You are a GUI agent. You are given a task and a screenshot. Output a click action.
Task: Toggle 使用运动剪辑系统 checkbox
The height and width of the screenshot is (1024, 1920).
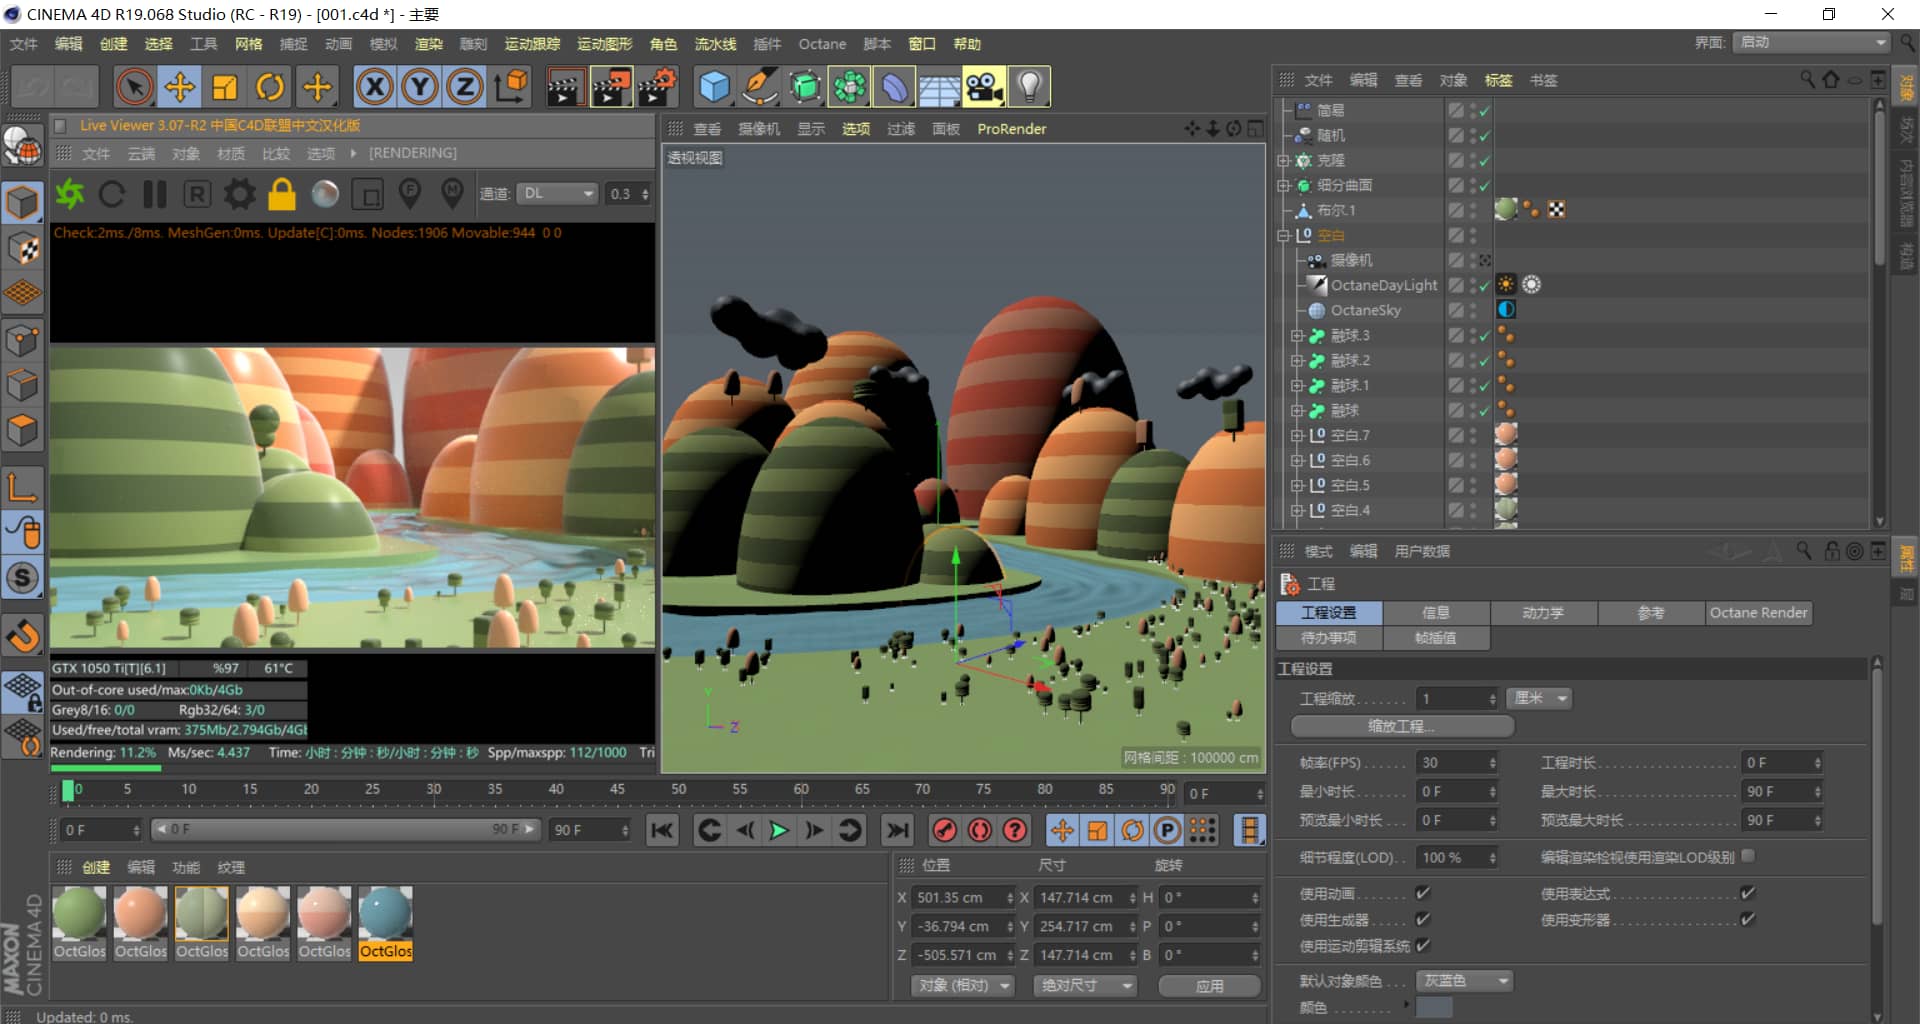coord(1423,945)
